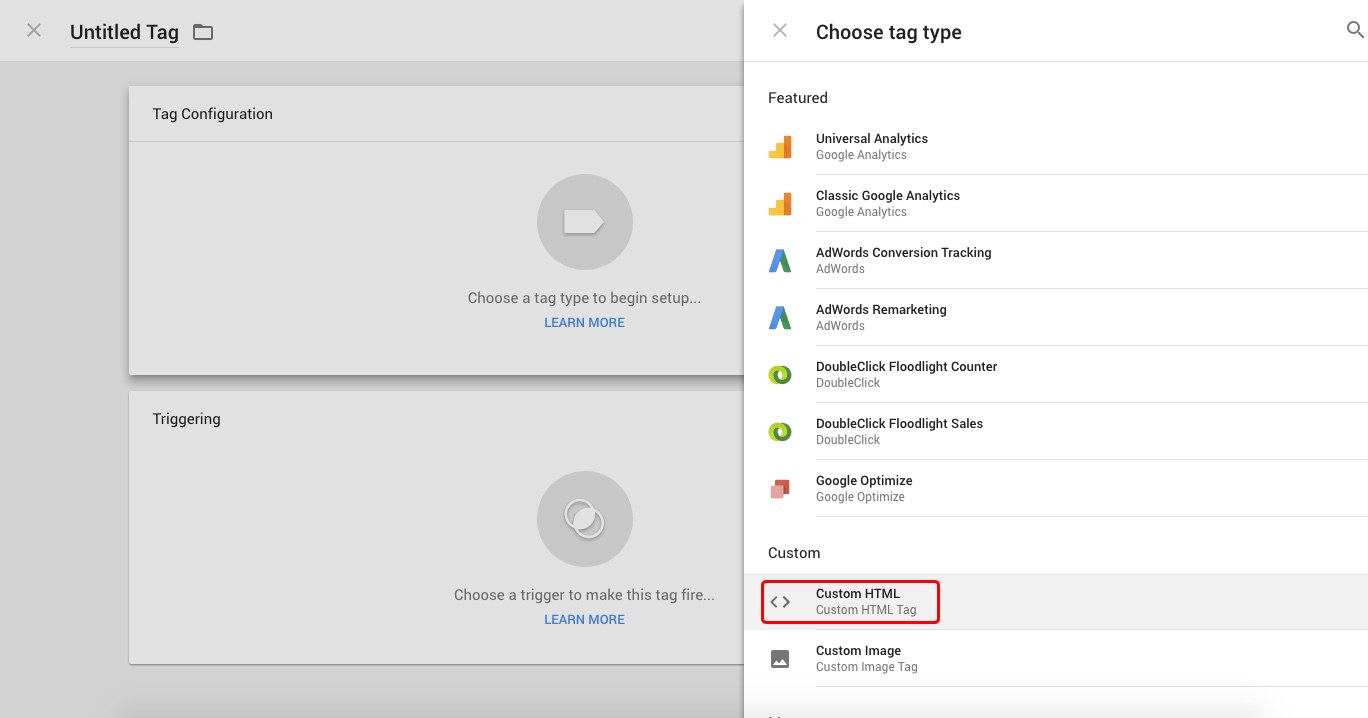Choose AdWords Conversion Tracking tag type
The width and height of the screenshot is (1368, 718).
[x=1056, y=261]
